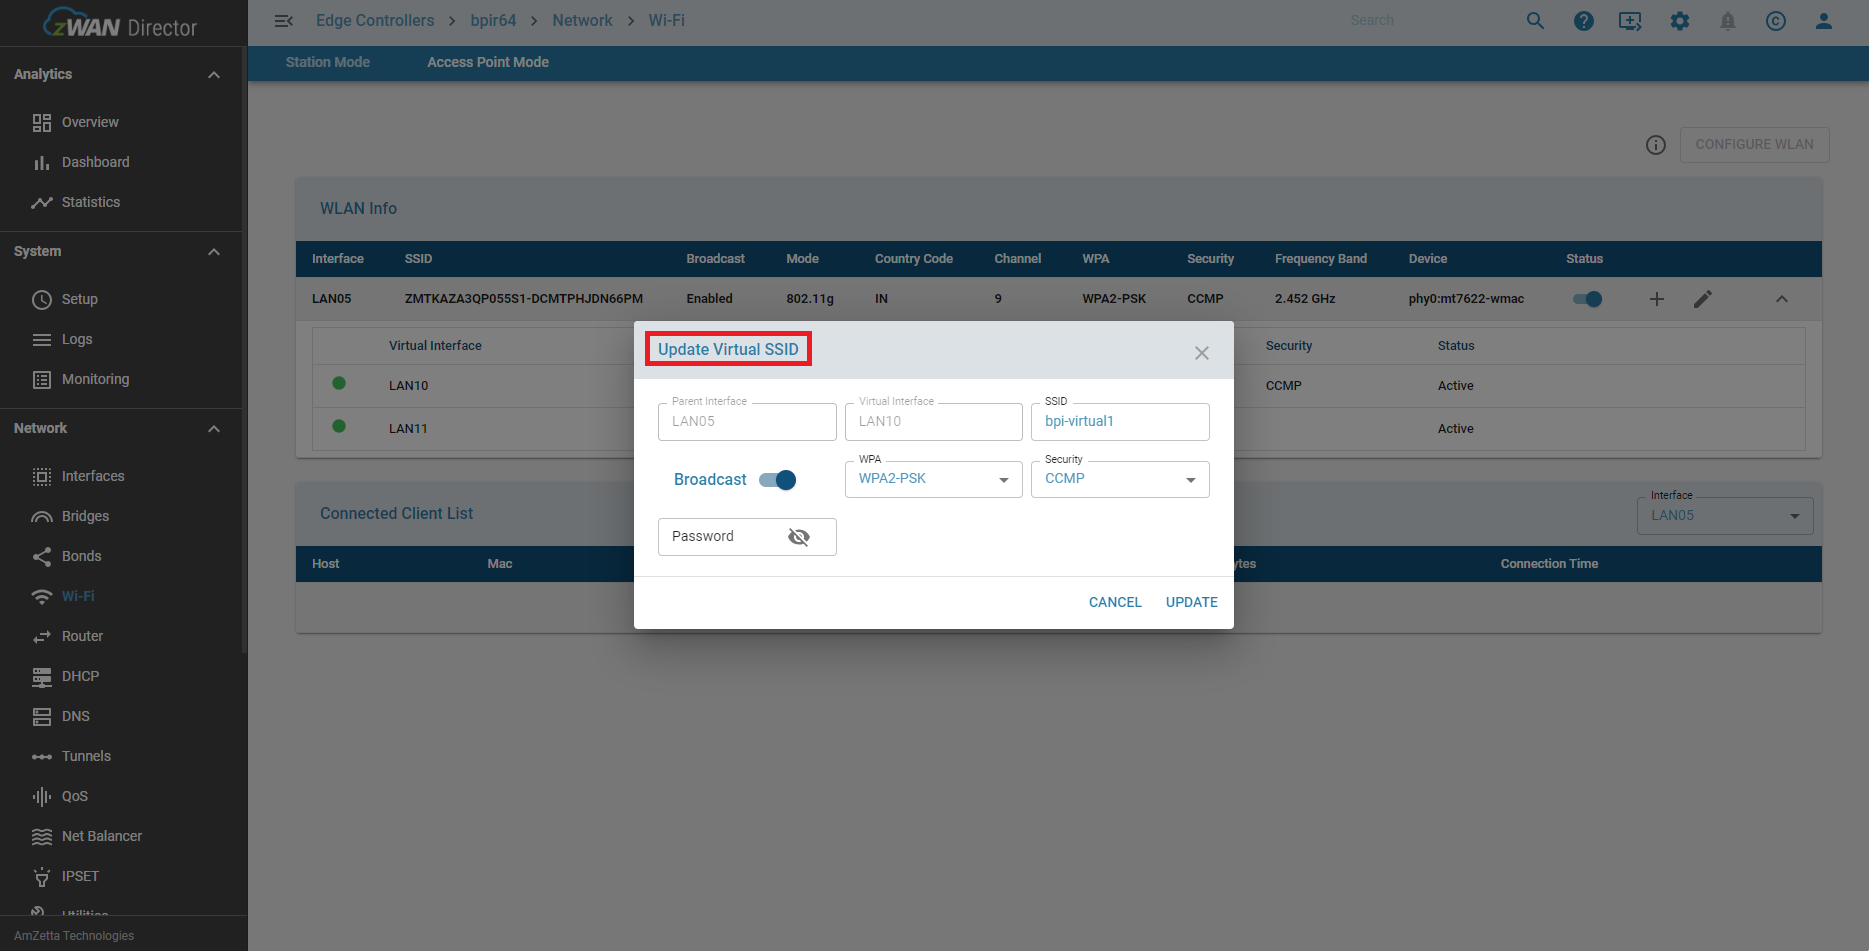Click the search magnifier icon in header
This screenshot has width=1869, height=951.
[1535, 21]
